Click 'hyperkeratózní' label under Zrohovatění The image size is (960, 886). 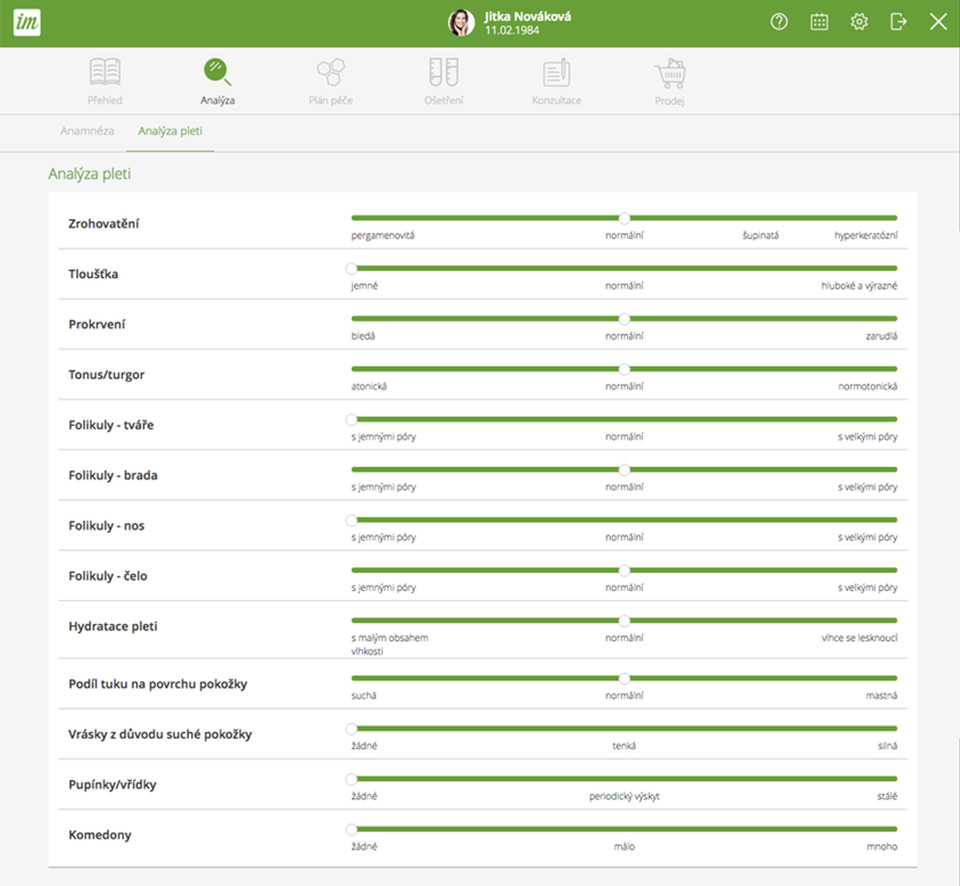pos(866,235)
